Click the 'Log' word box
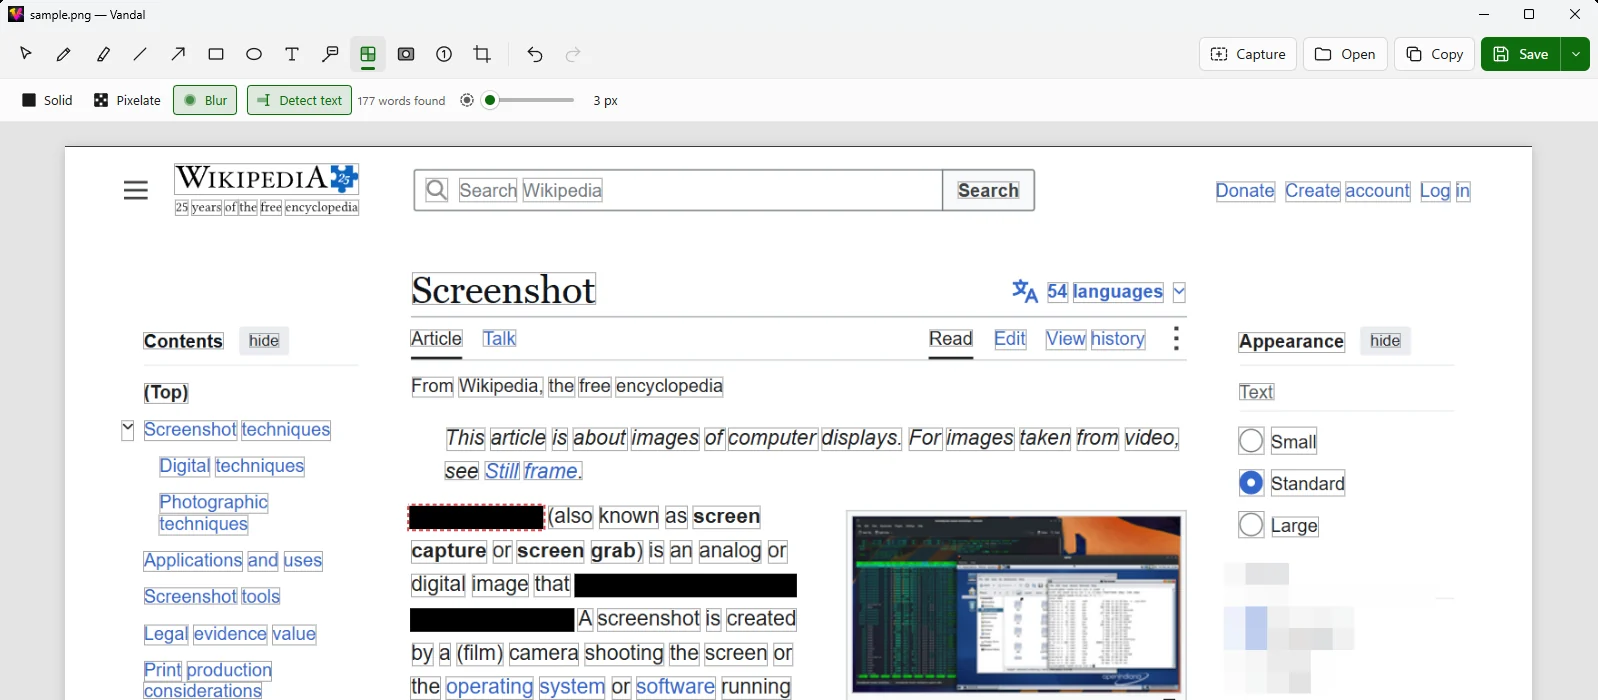This screenshot has width=1598, height=700. point(1435,191)
